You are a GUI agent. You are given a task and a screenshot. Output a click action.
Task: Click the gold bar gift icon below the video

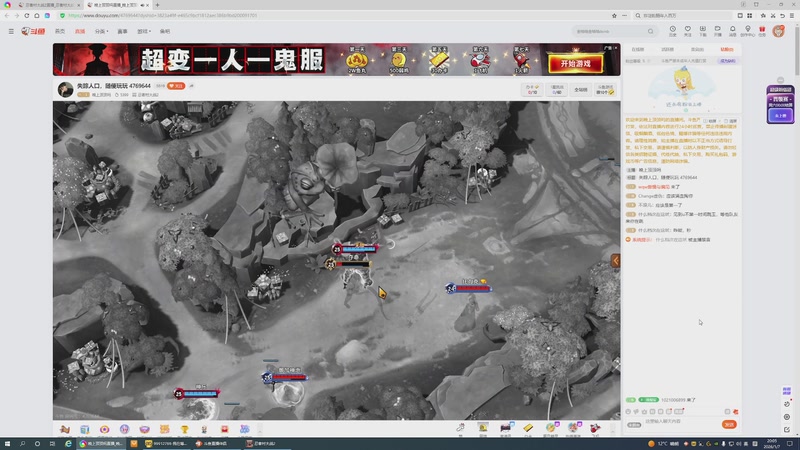528,429
